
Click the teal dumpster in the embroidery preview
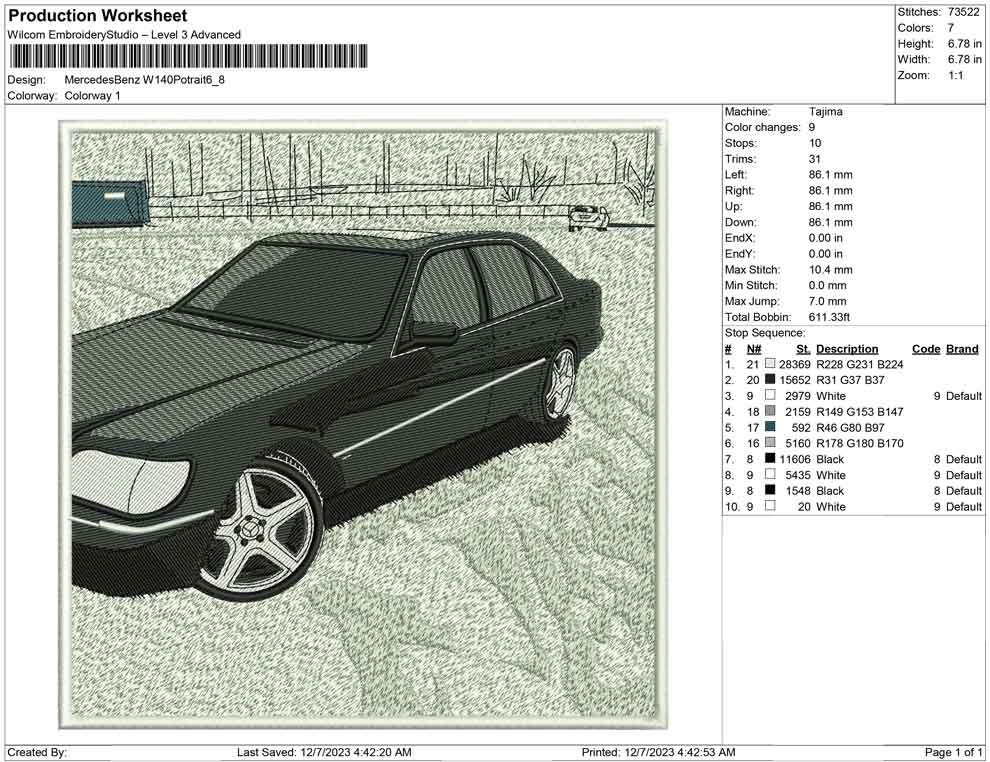[x=108, y=205]
